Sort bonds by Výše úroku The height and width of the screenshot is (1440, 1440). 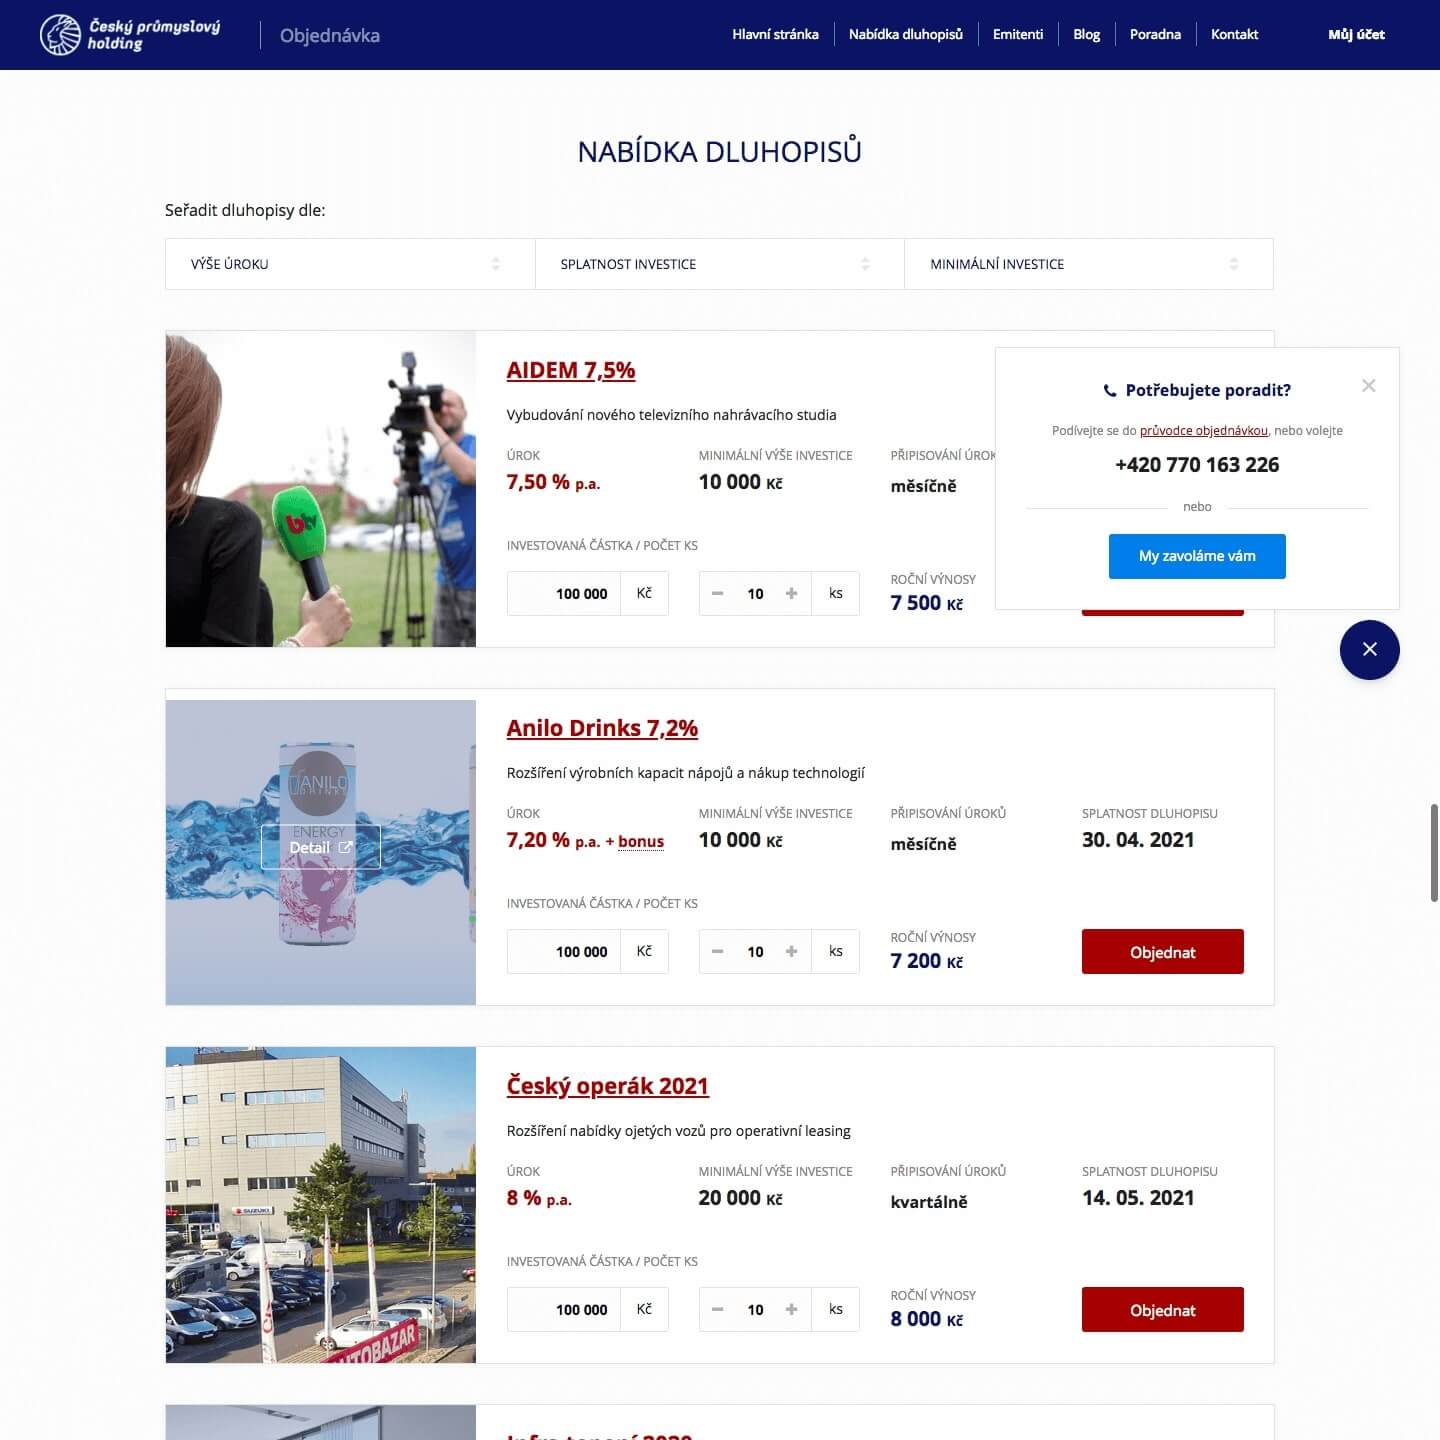click(x=350, y=264)
